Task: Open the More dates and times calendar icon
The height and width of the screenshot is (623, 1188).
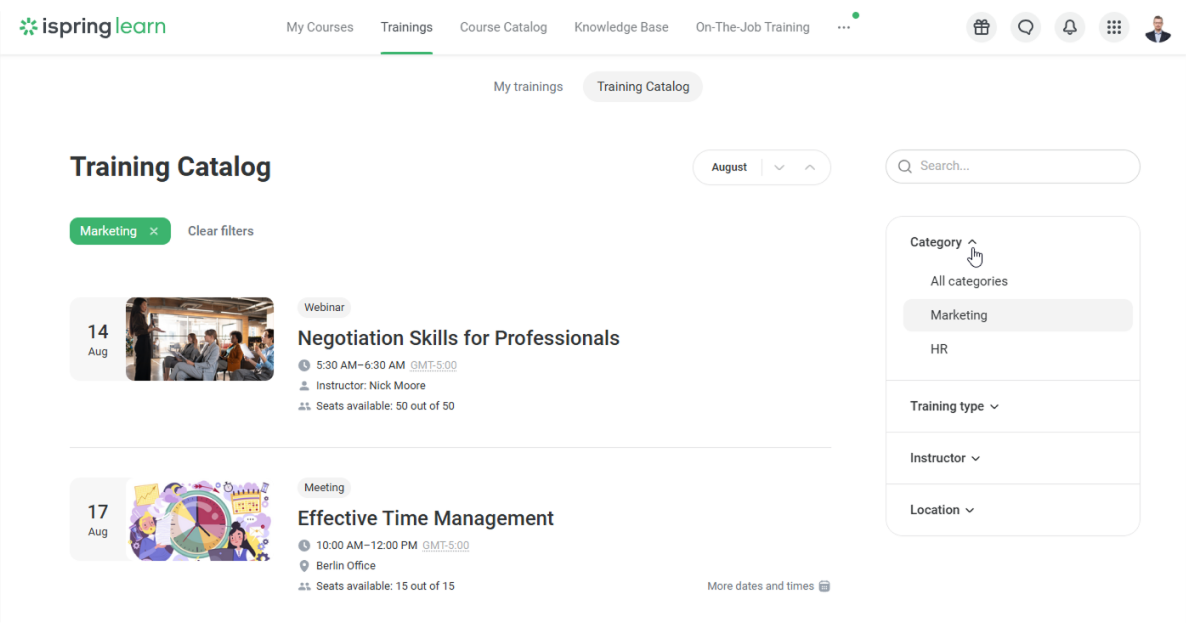Action: [x=825, y=586]
